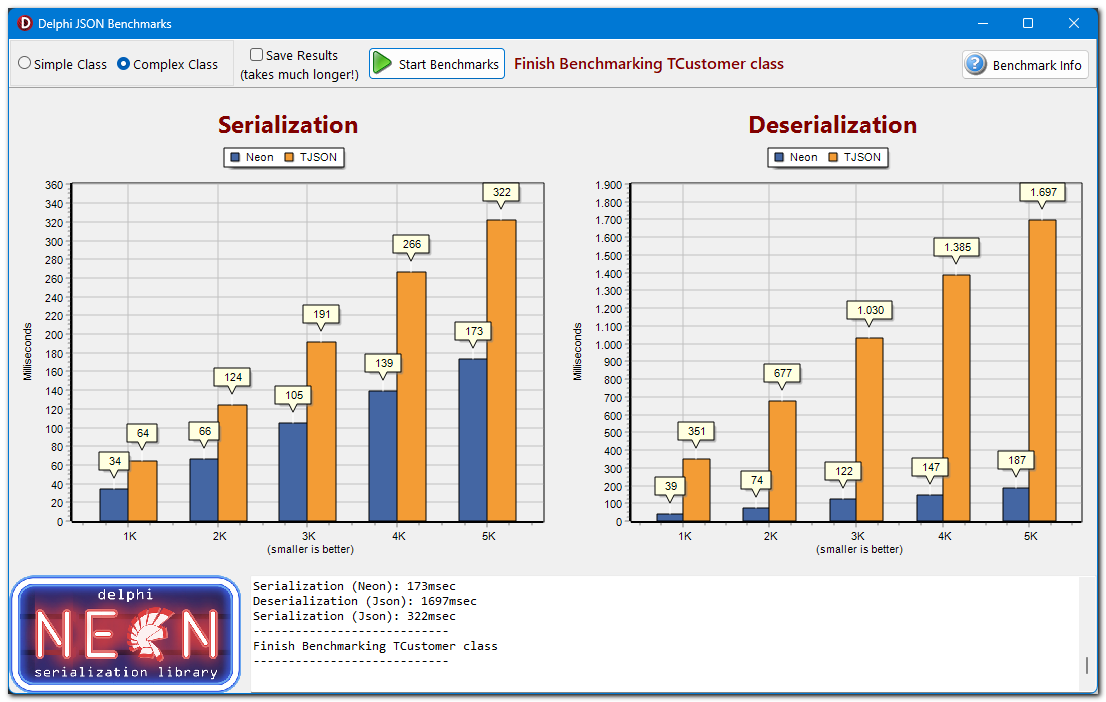Click the 1.030 label on Deserialization chart

click(x=870, y=310)
